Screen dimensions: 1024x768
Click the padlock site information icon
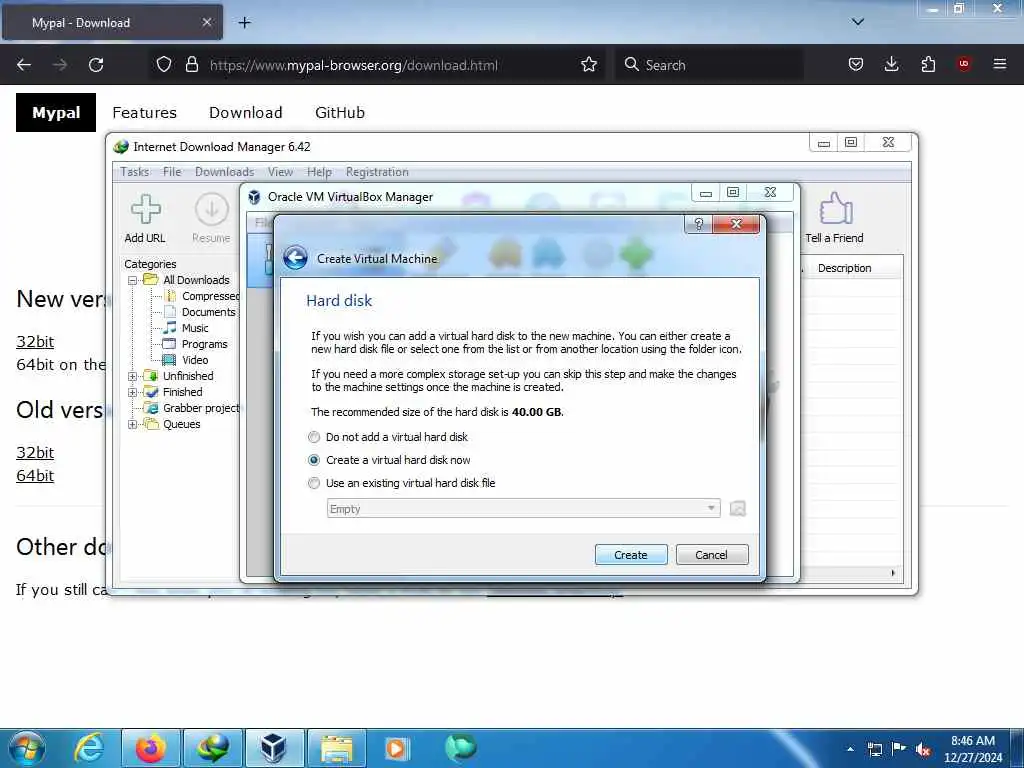click(191, 64)
